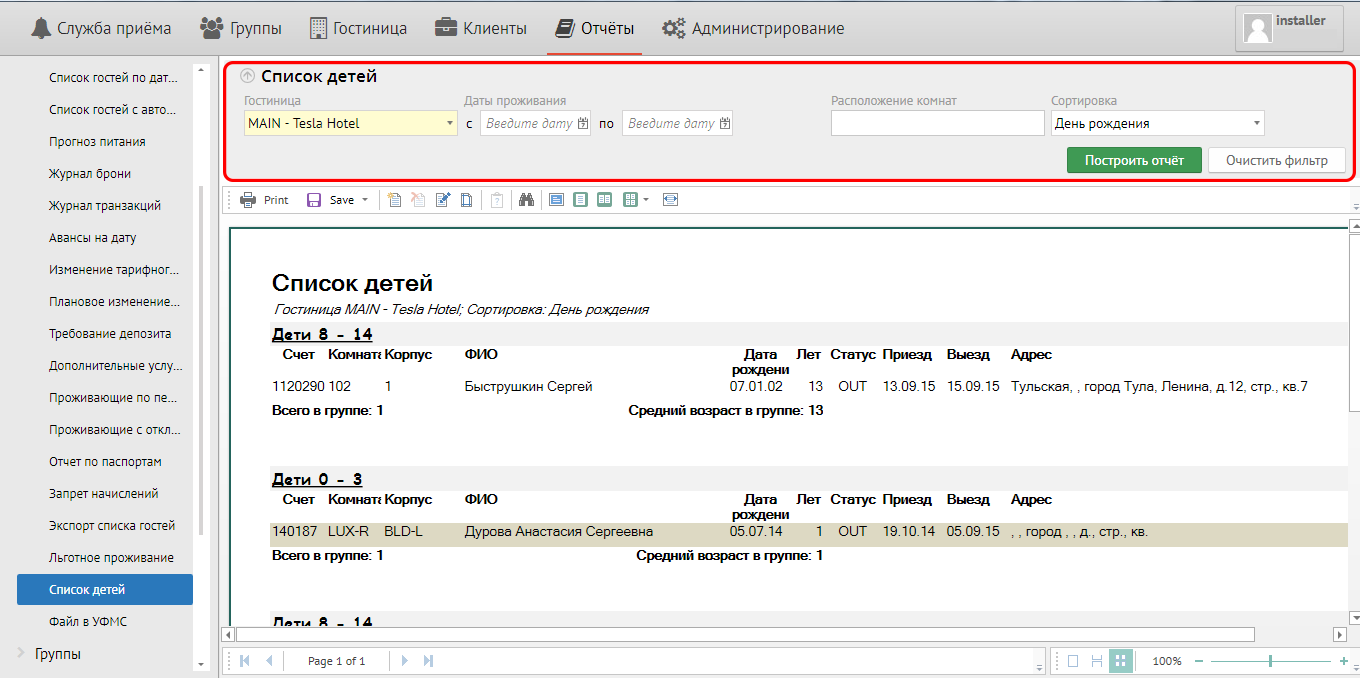This screenshot has height=678, width=1360.
Task: Open the Администрирование menu tab
Action: 753,28
